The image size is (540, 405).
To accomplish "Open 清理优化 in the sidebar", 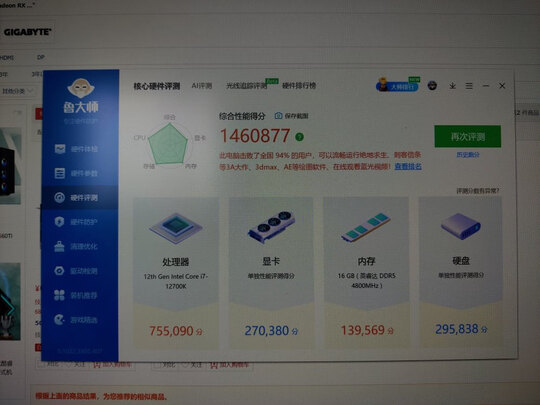I will 76,246.
